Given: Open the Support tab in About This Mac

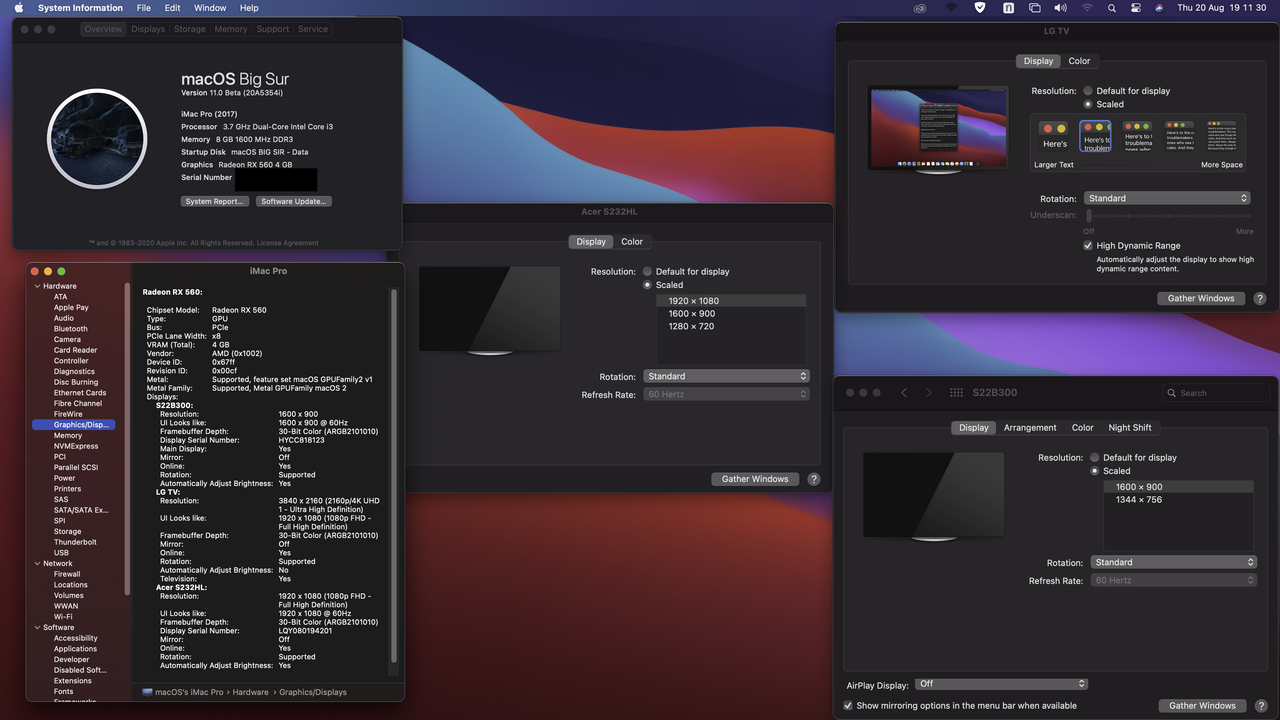Looking at the screenshot, I should click(x=272, y=29).
